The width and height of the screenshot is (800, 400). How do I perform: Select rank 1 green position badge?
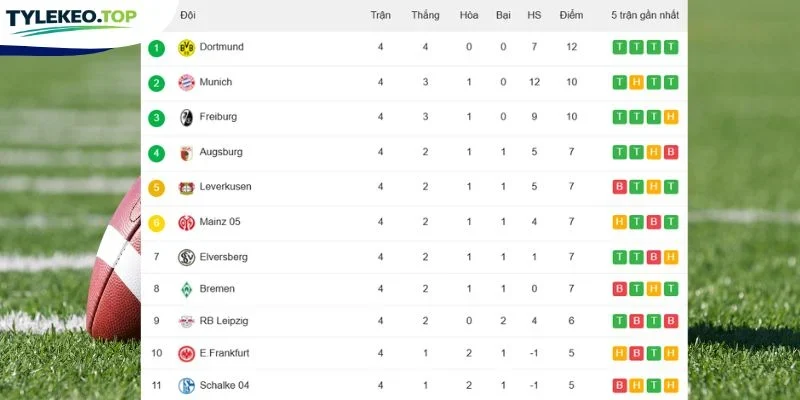(157, 48)
